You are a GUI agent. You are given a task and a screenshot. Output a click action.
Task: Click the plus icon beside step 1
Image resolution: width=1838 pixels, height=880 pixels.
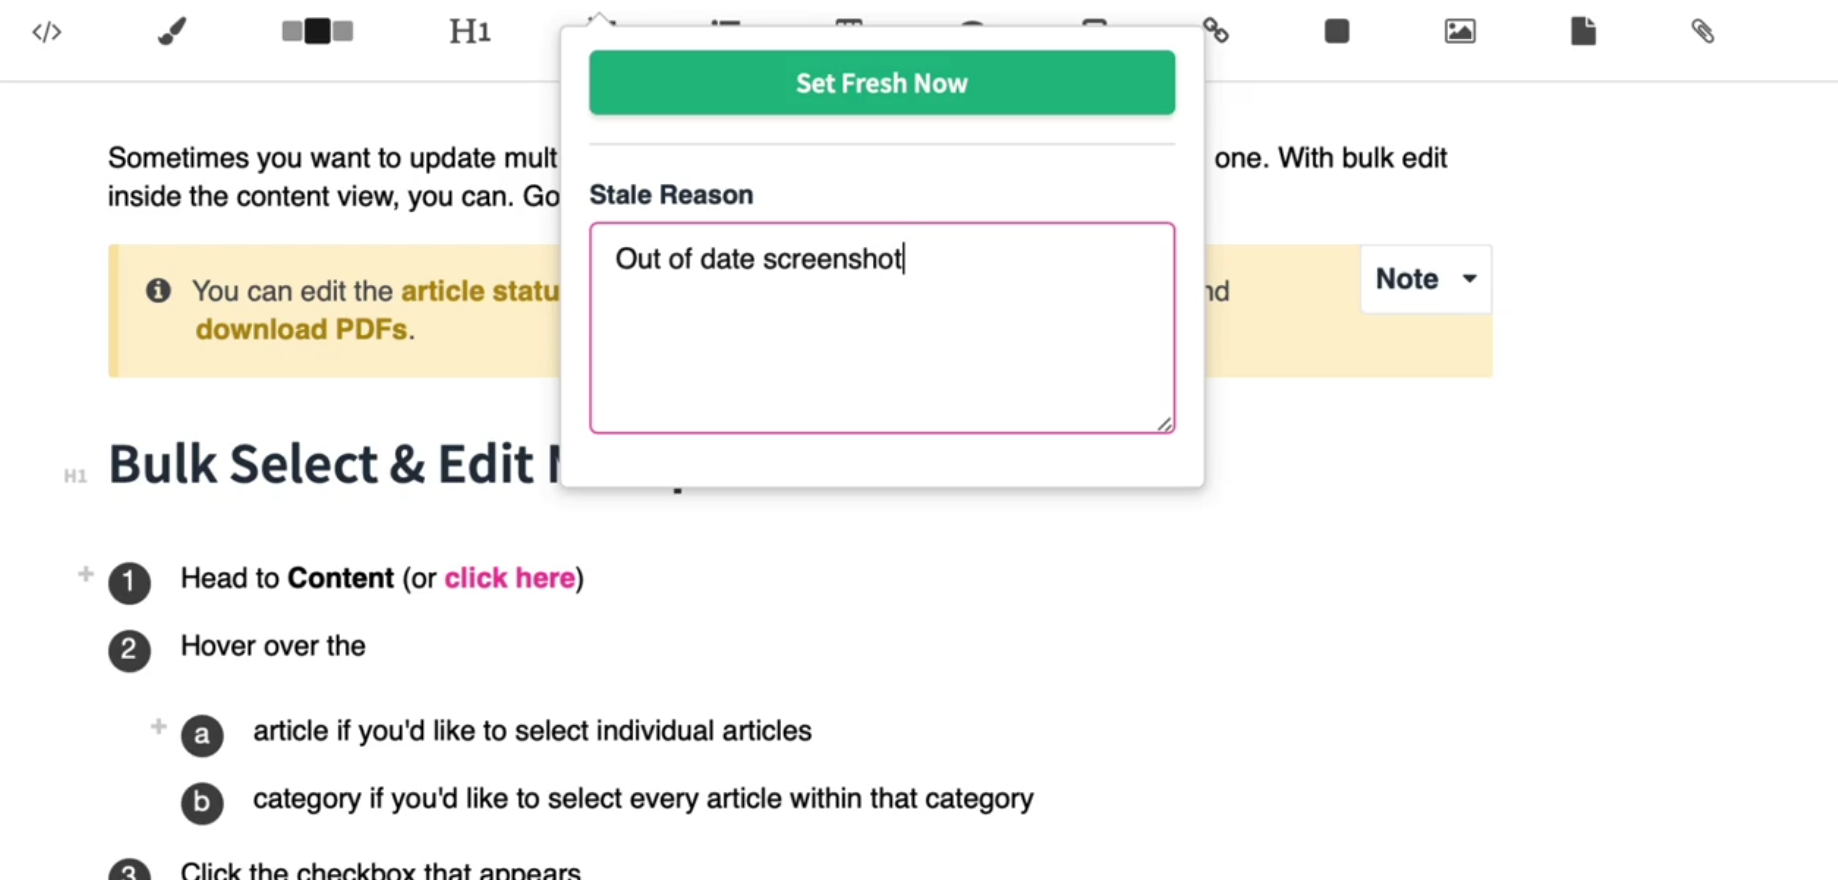tap(85, 572)
